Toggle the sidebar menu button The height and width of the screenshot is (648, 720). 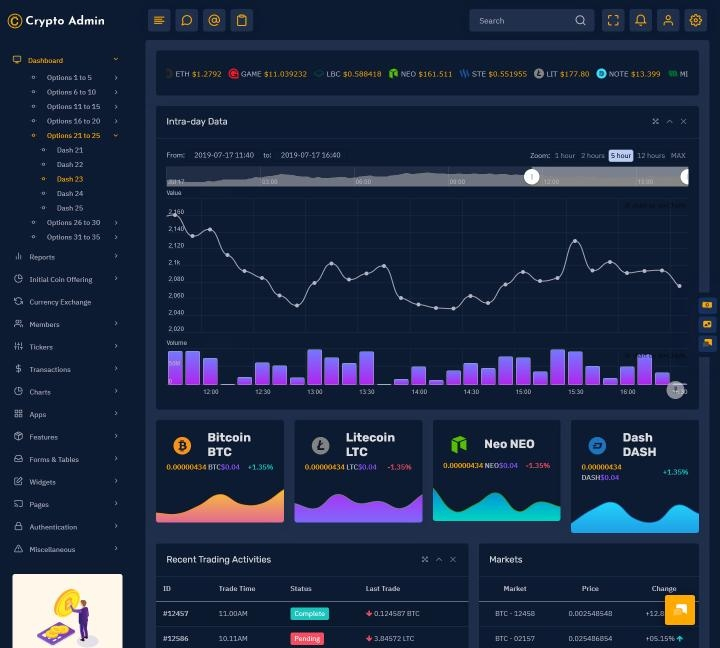[x=159, y=20]
